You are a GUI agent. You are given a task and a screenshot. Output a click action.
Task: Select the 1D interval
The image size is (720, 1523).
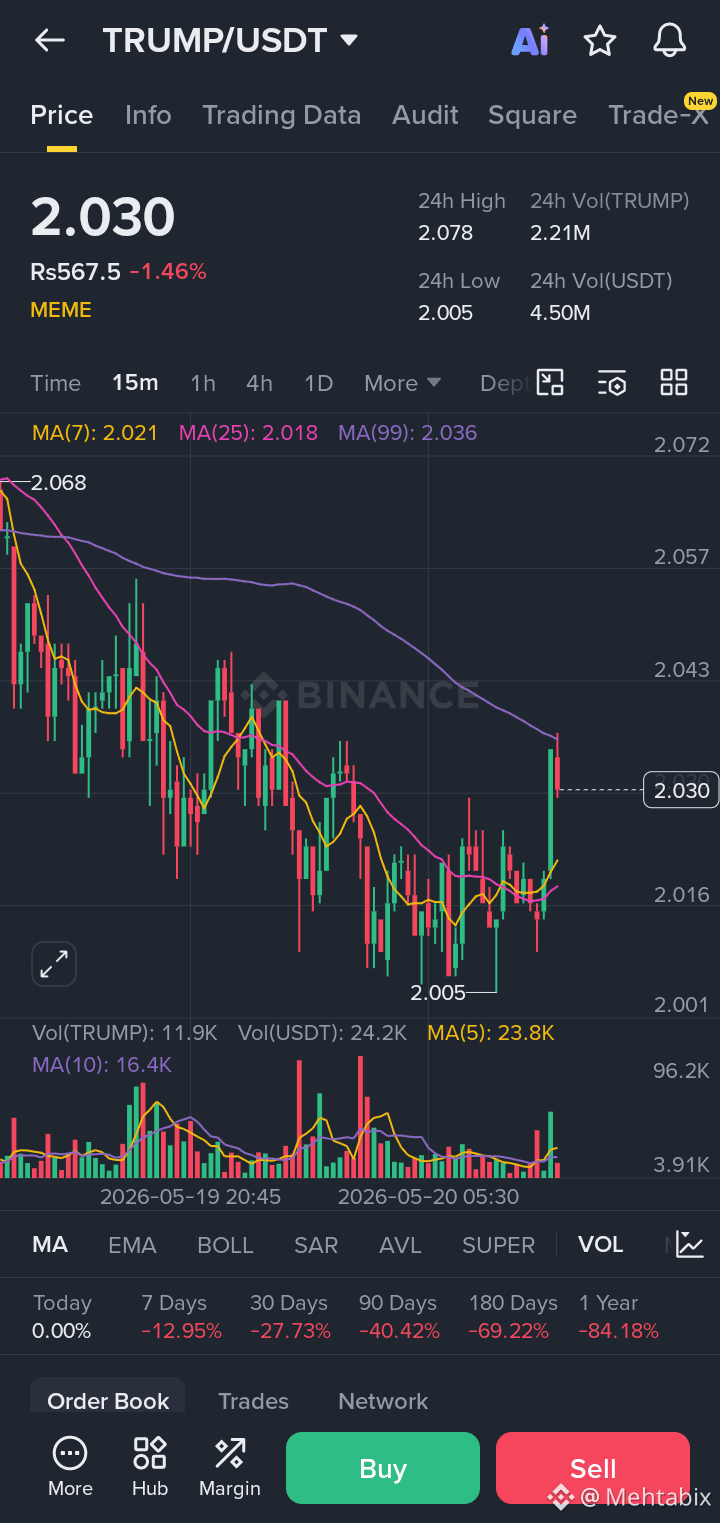point(318,383)
